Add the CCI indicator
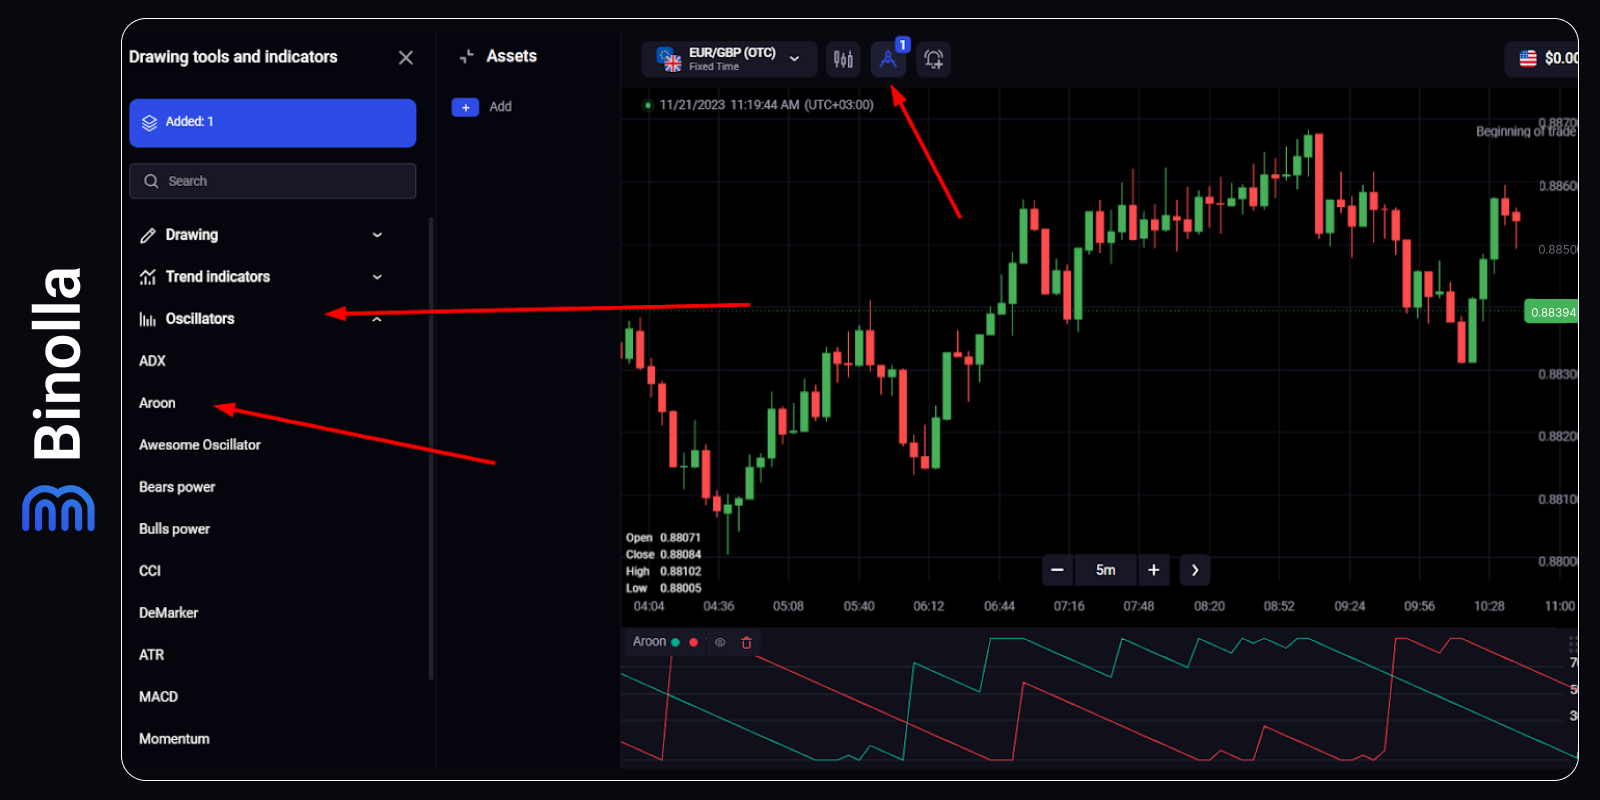This screenshot has width=1600, height=800. (150, 571)
